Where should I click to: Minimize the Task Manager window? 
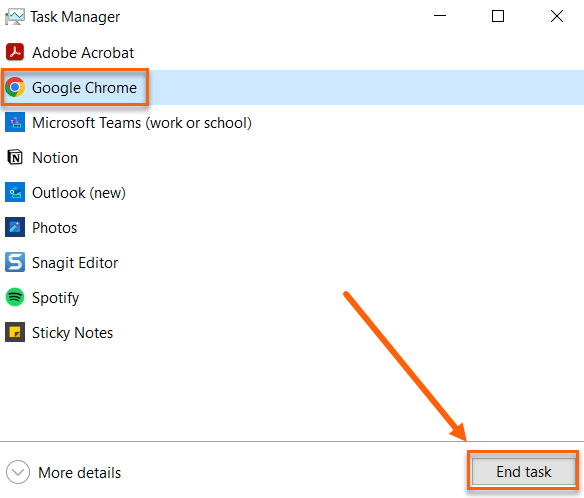tap(440, 16)
